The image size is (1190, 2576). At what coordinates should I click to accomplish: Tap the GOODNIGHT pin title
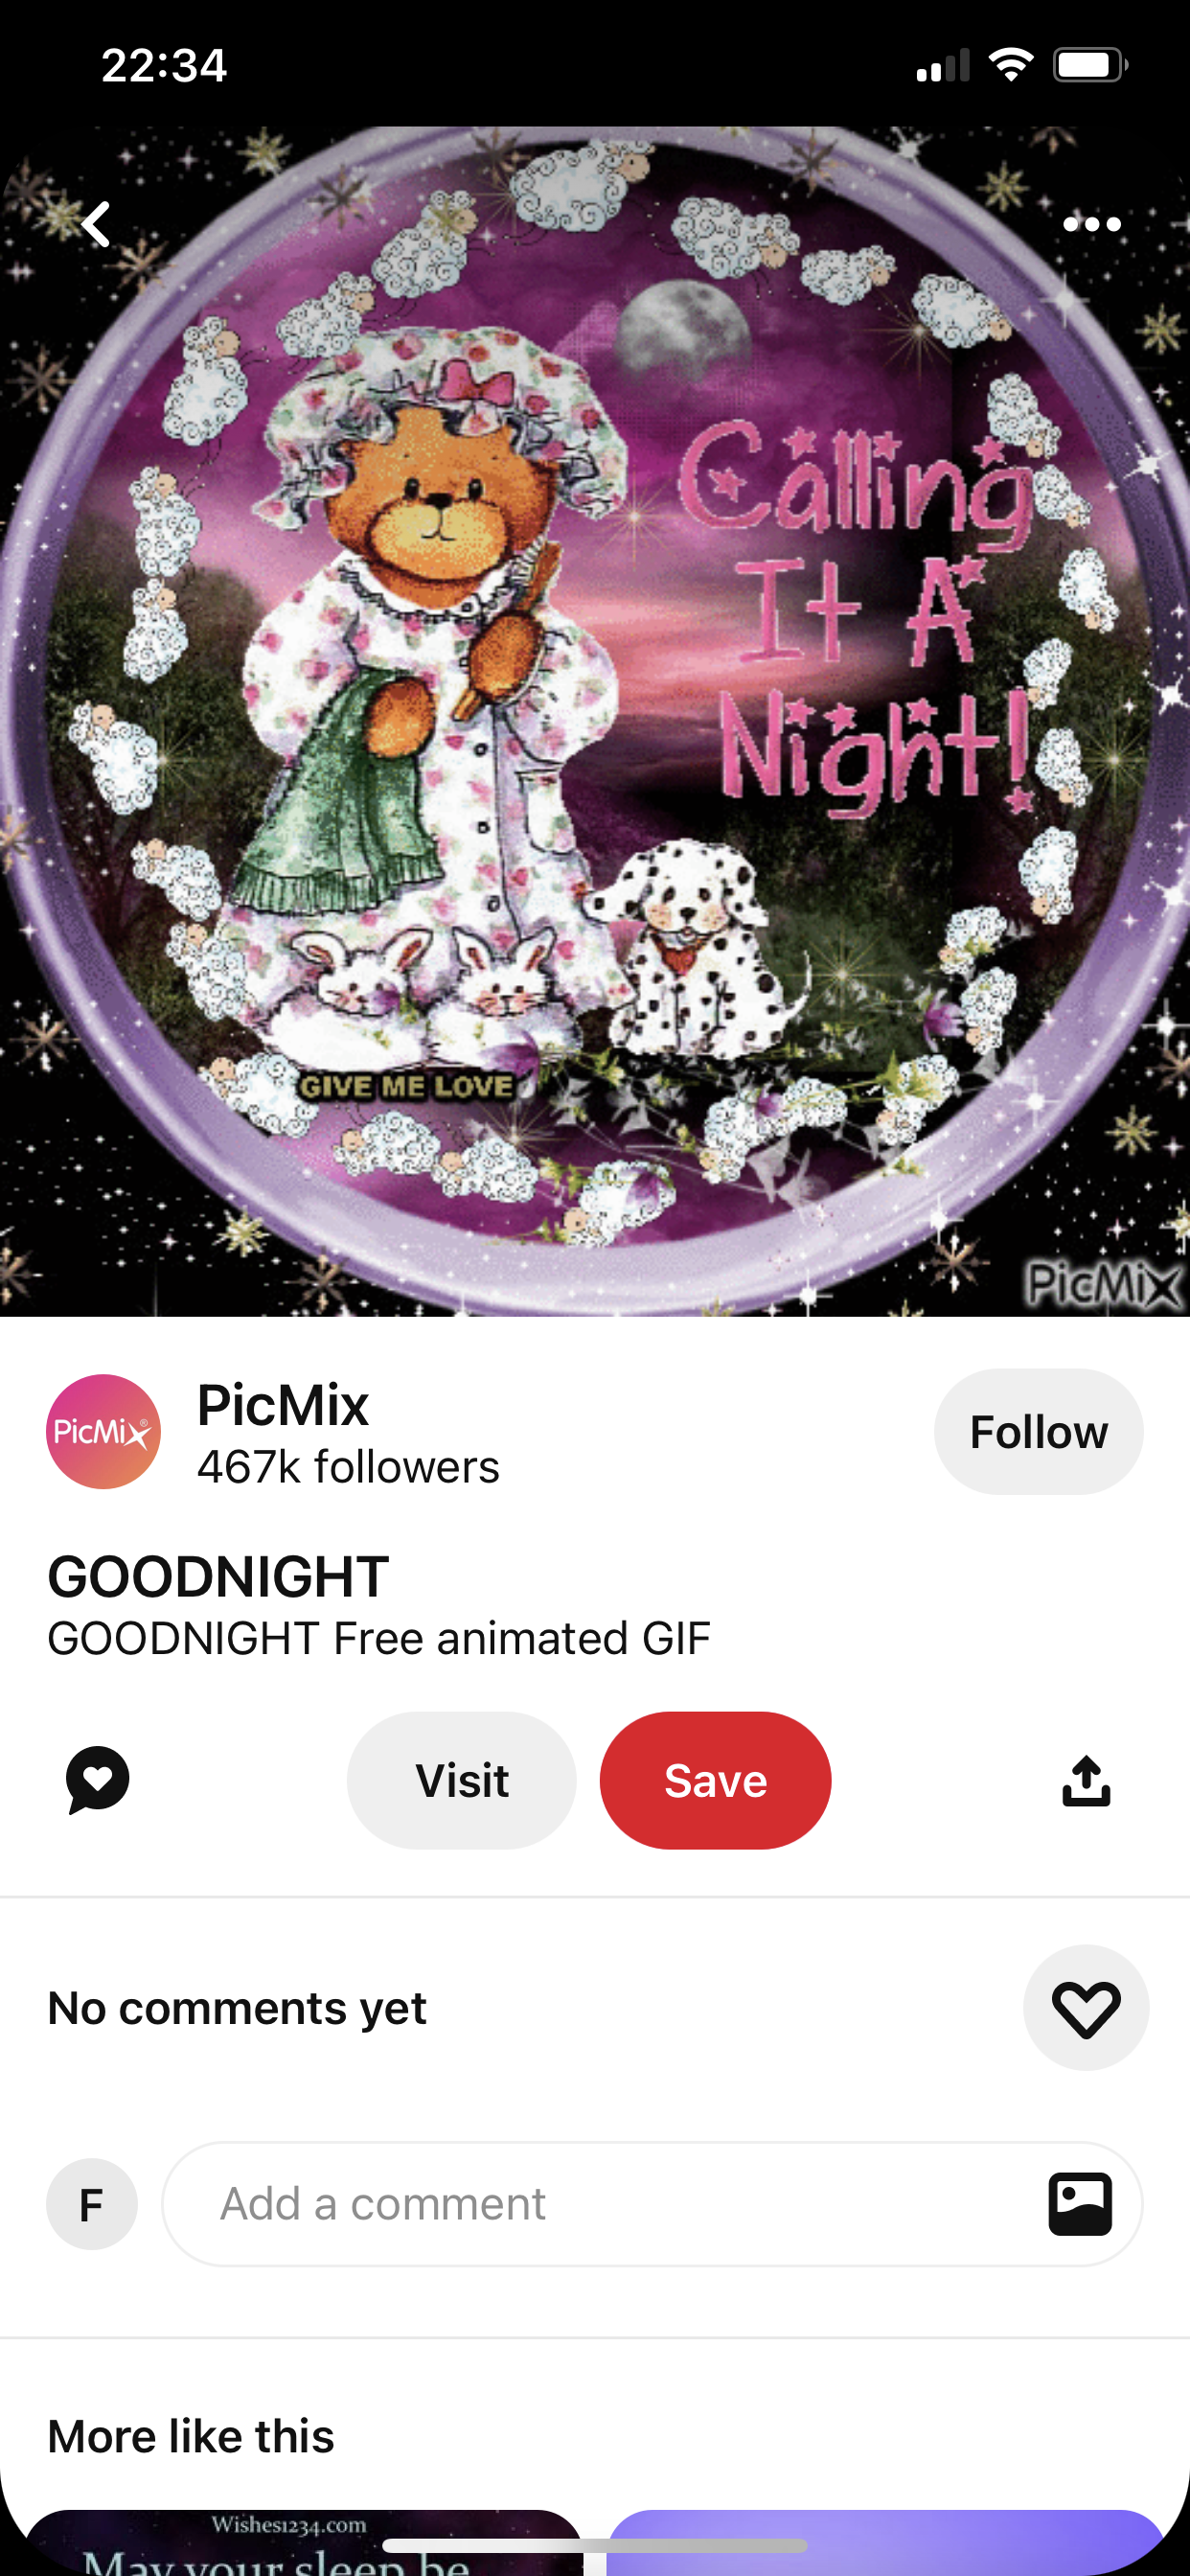click(218, 1577)
